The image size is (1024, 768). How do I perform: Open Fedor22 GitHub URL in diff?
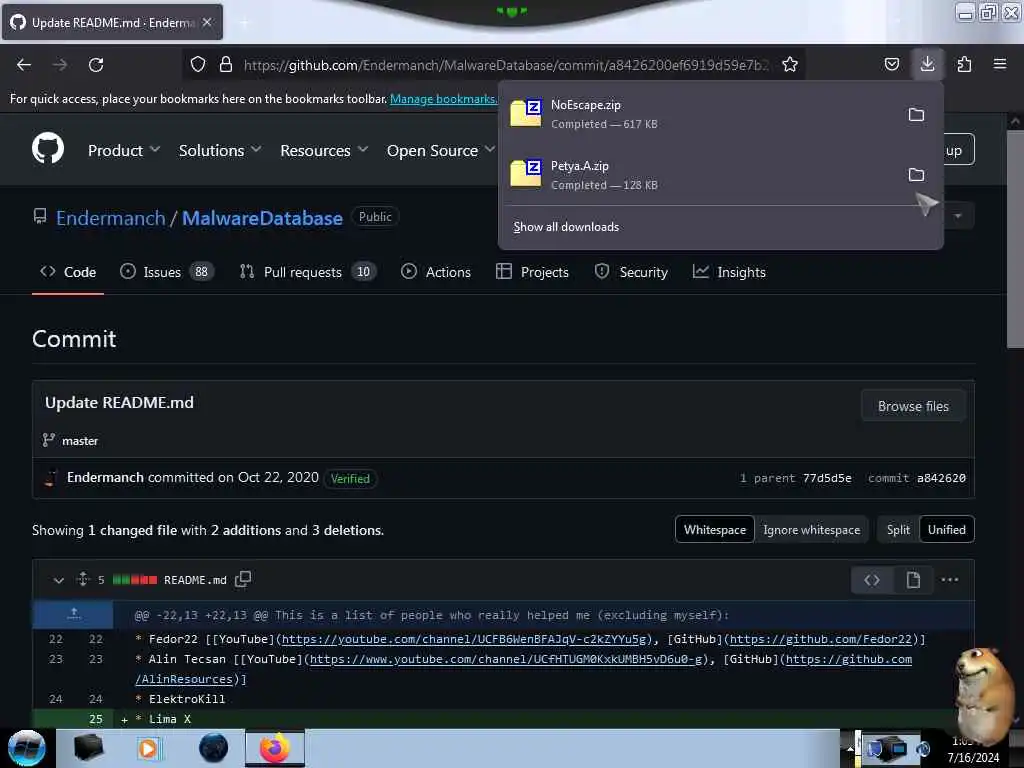(x=820, y=639)
